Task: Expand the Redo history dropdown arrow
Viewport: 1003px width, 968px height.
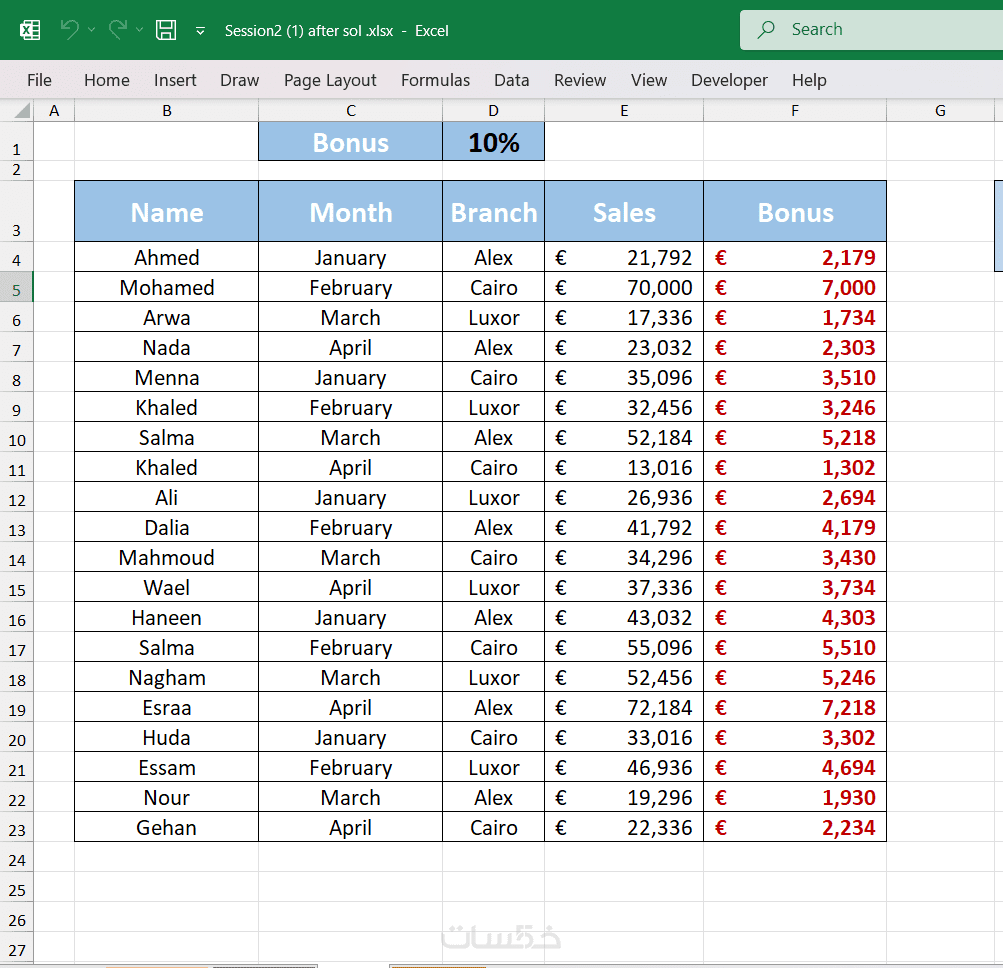Action: point(140,30)
